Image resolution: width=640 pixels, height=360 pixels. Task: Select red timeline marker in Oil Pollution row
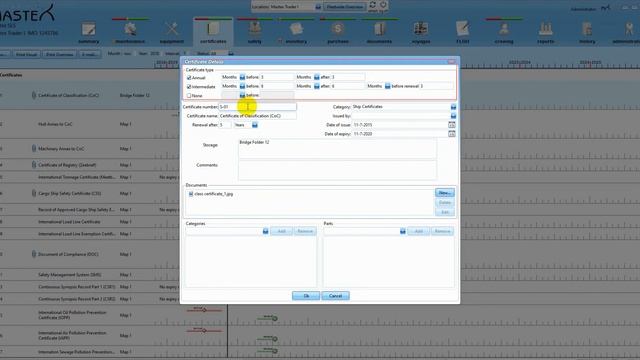204,310
